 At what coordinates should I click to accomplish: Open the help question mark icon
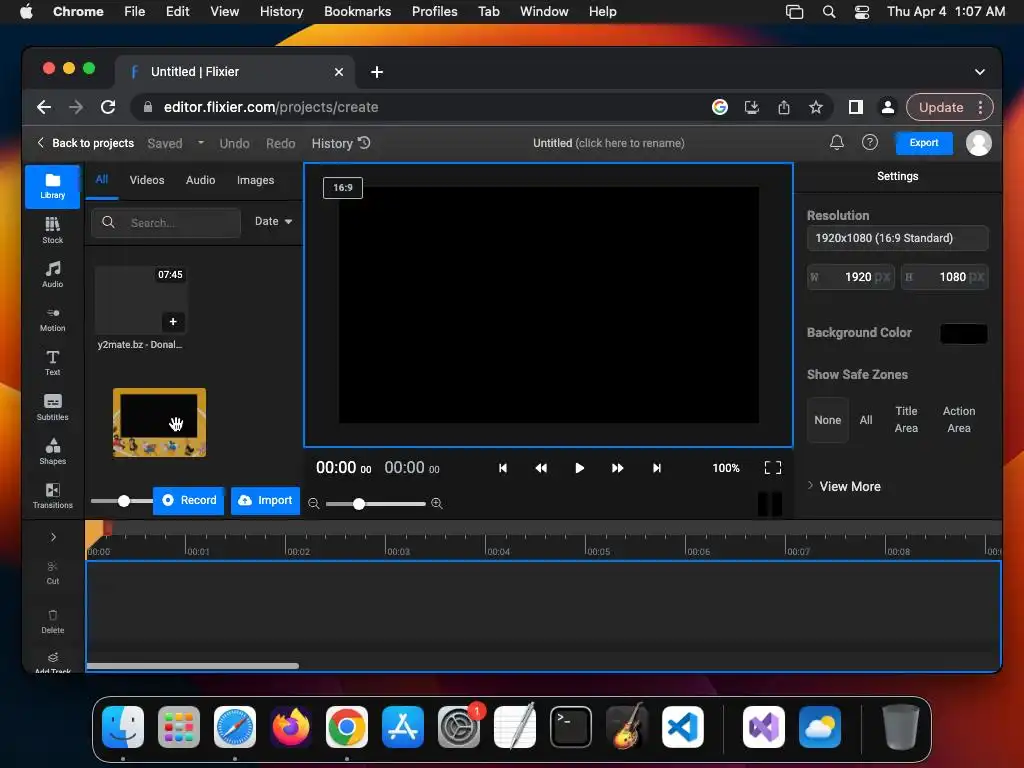(869, 142)
